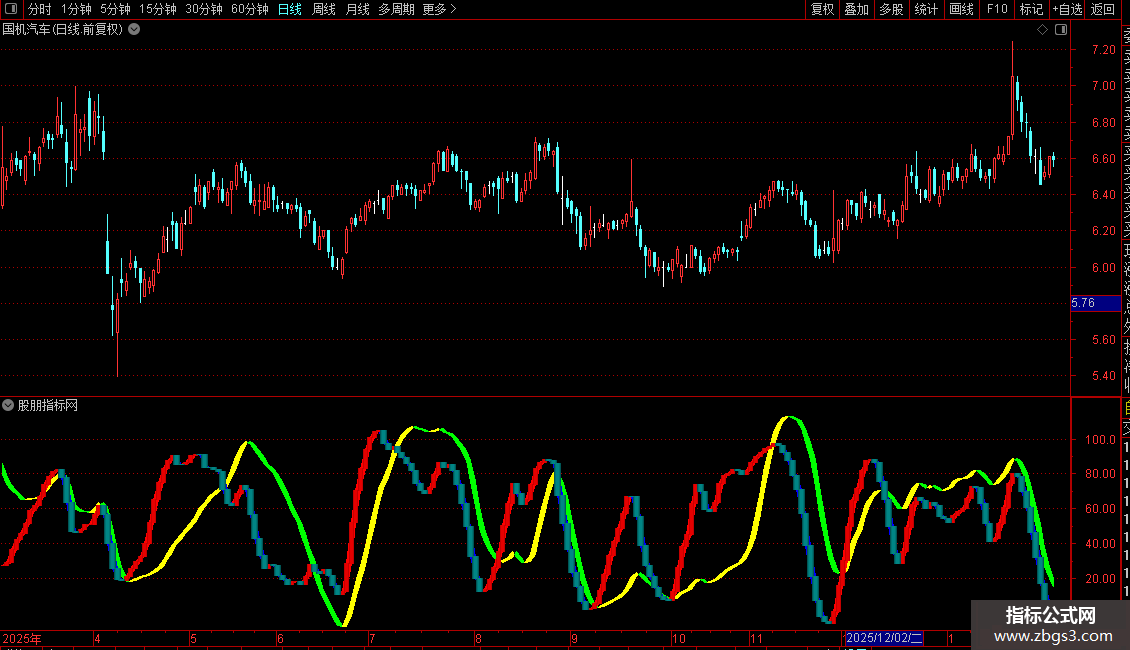Click the panel layout icon in main chart
1130x650 pixels.
1061,30
